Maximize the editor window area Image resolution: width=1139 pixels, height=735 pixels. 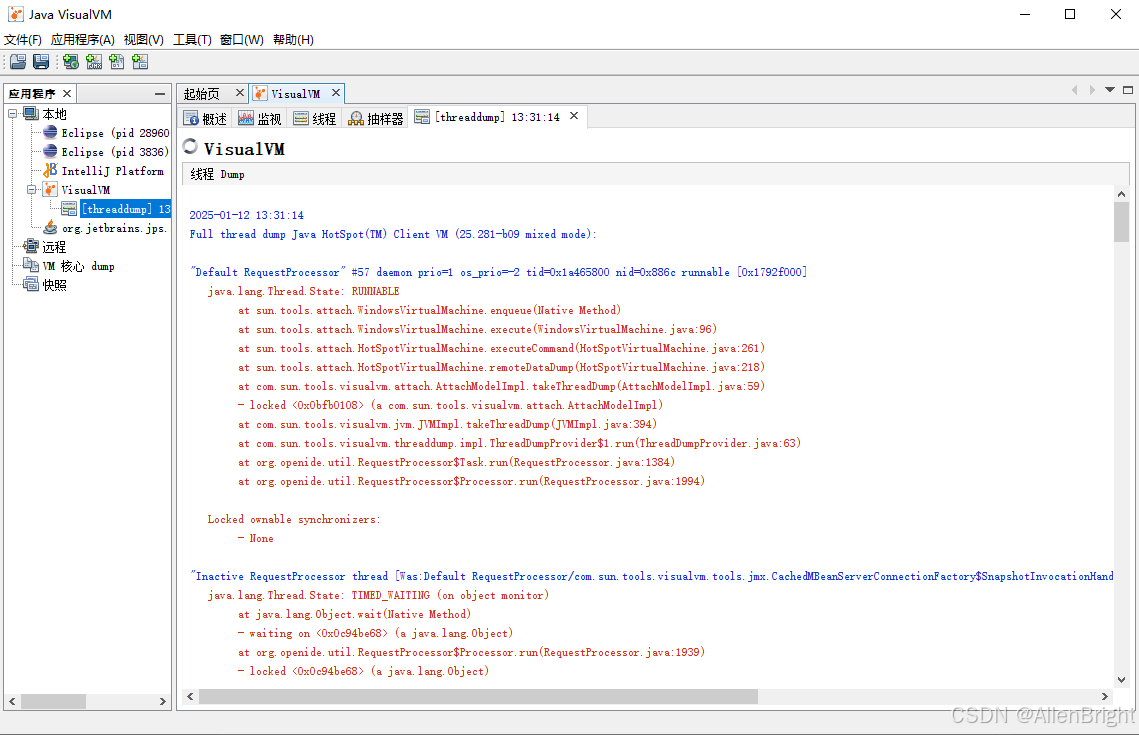point(1128,90)
